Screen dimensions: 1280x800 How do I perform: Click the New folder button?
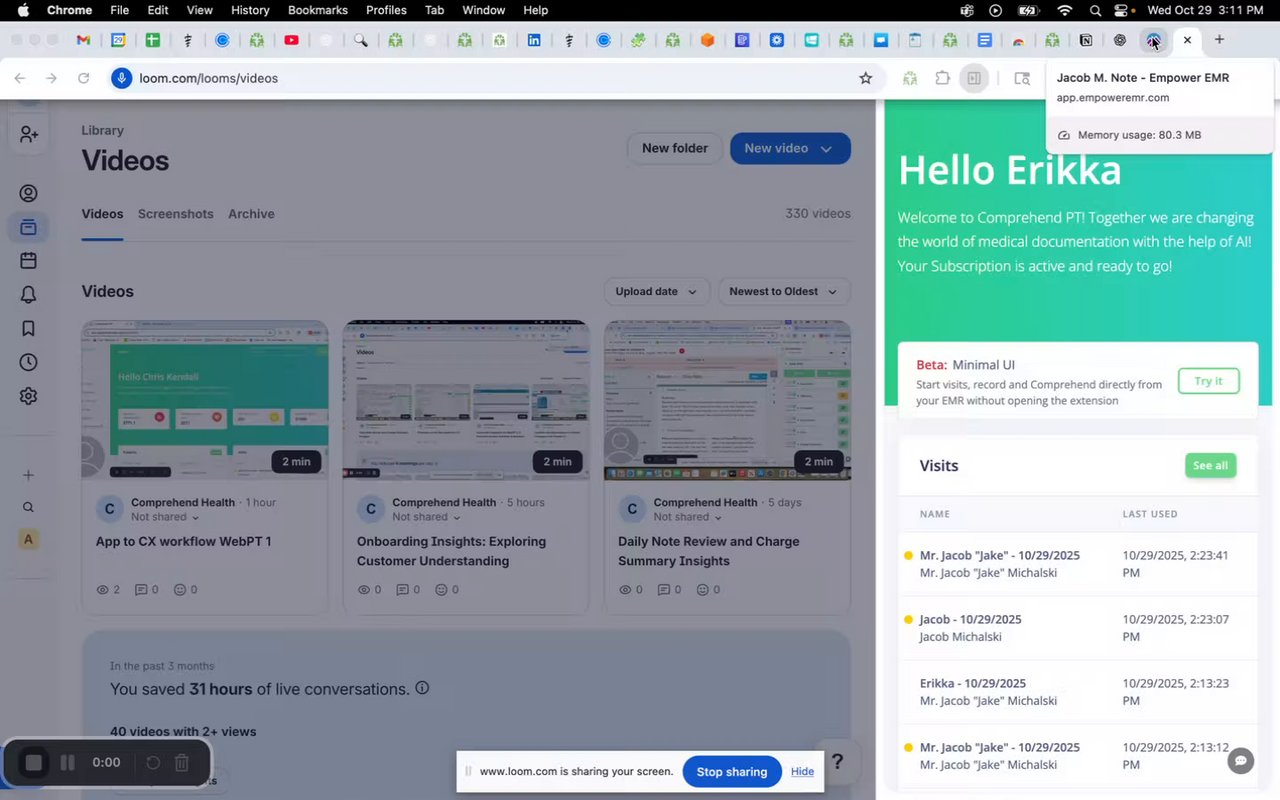tap(675, 148)
